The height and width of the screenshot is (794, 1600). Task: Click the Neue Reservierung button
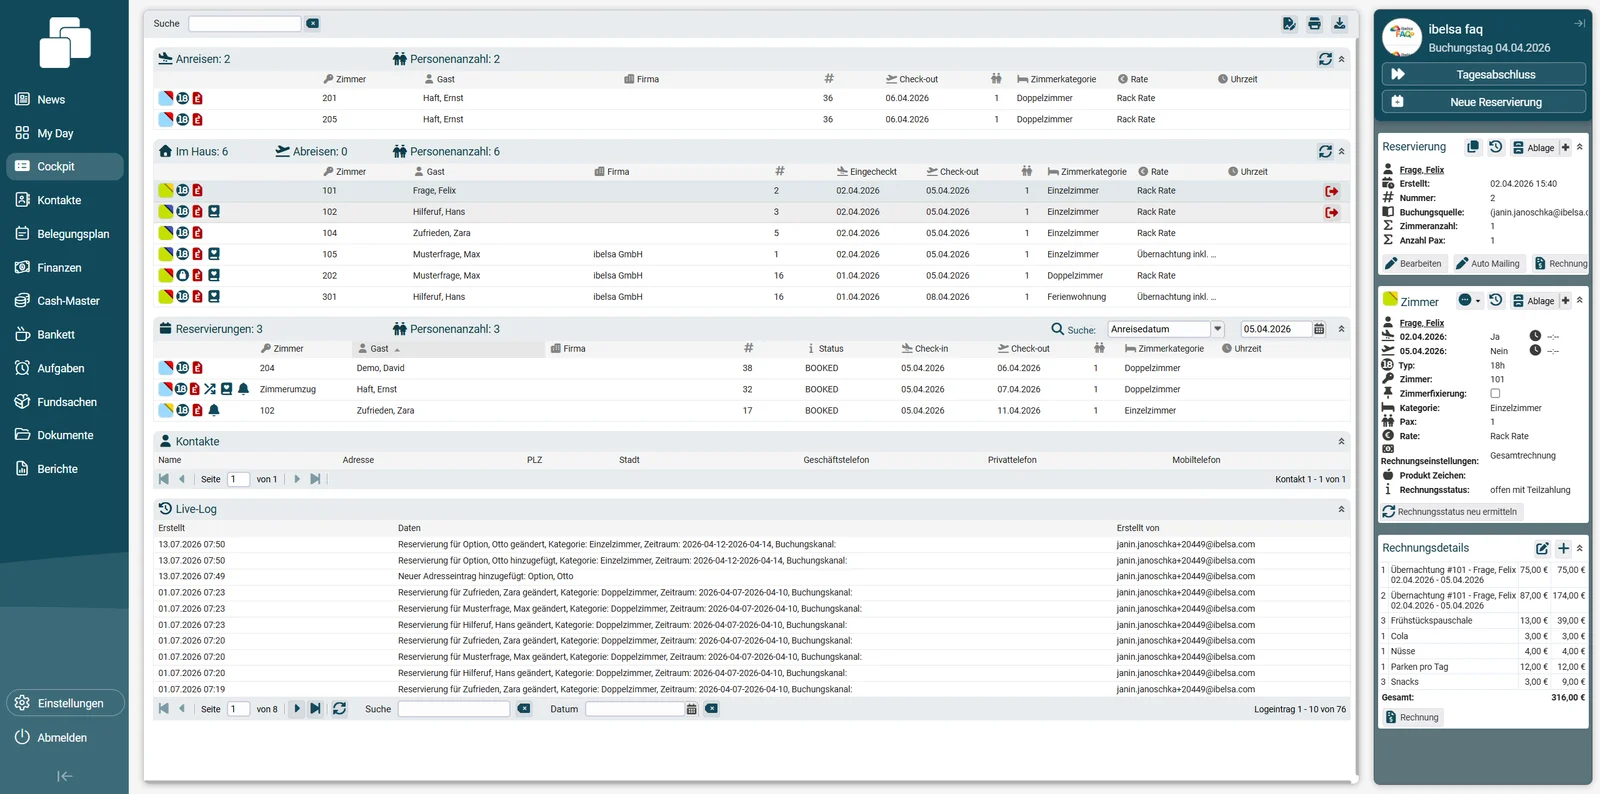[x=1484, y=102]
